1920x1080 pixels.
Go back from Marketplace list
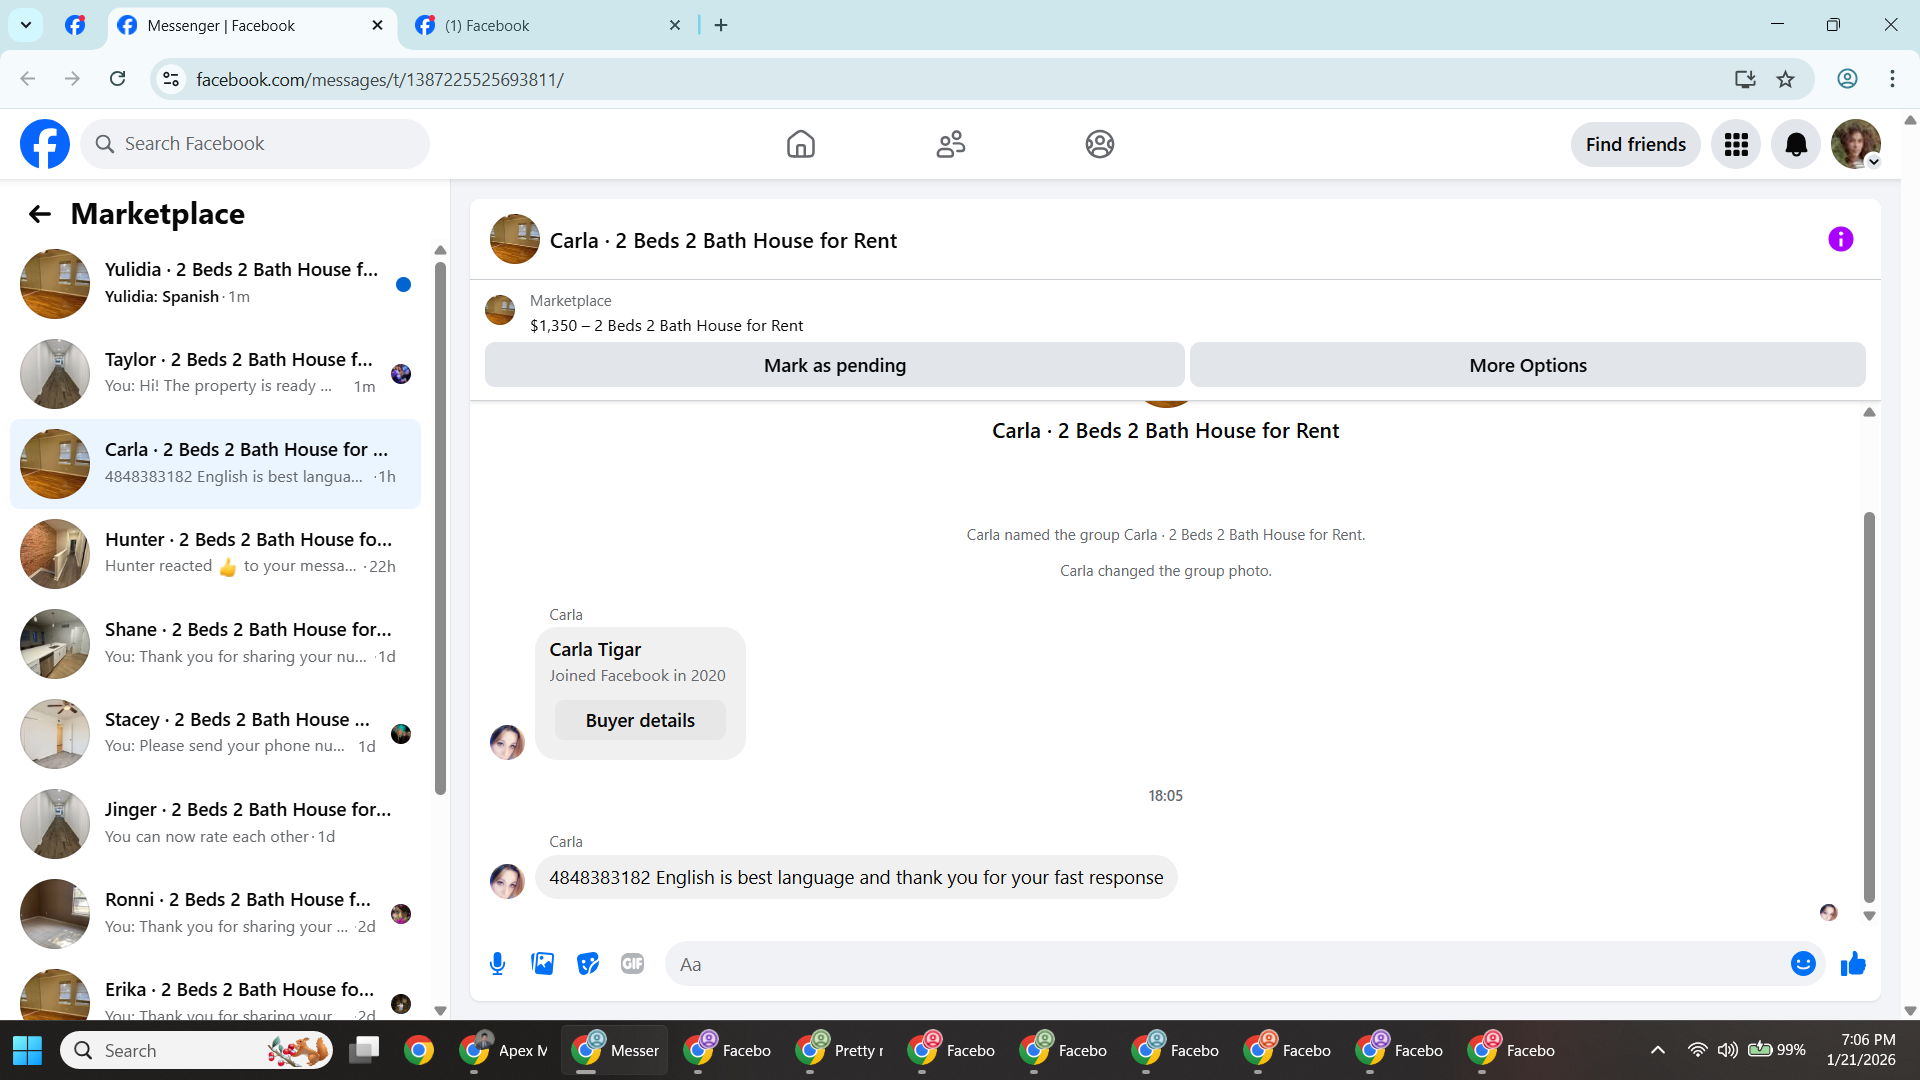click(40, 214)
